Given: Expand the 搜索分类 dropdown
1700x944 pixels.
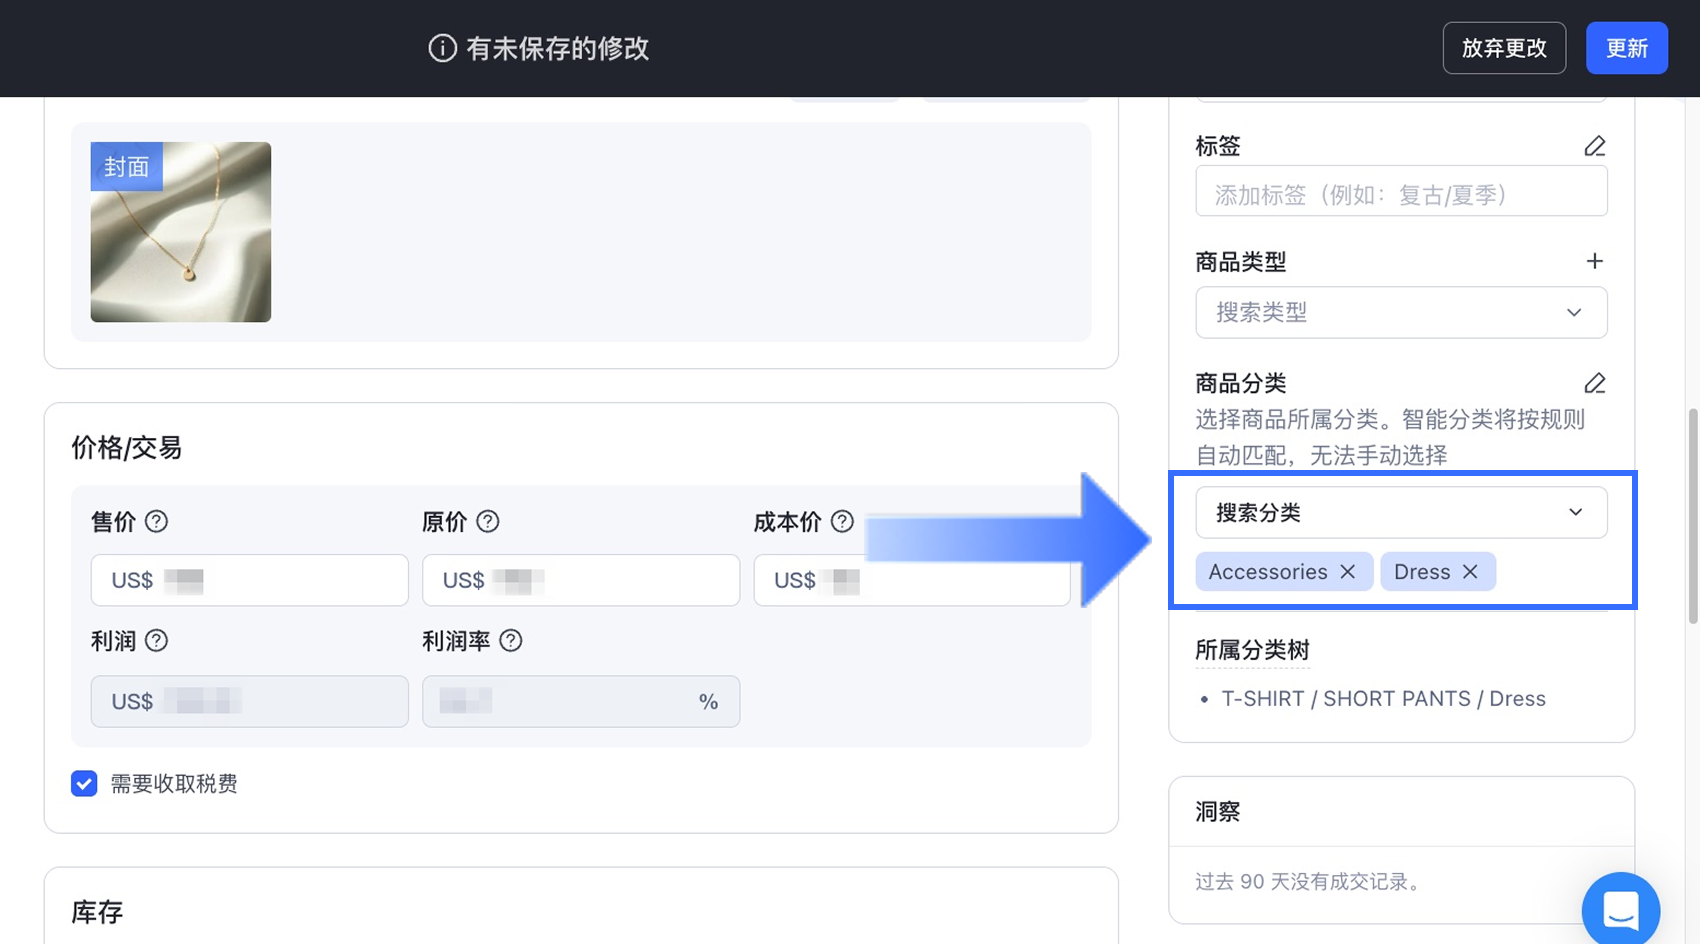Looking at the screenshot, I should (1400, 512).
